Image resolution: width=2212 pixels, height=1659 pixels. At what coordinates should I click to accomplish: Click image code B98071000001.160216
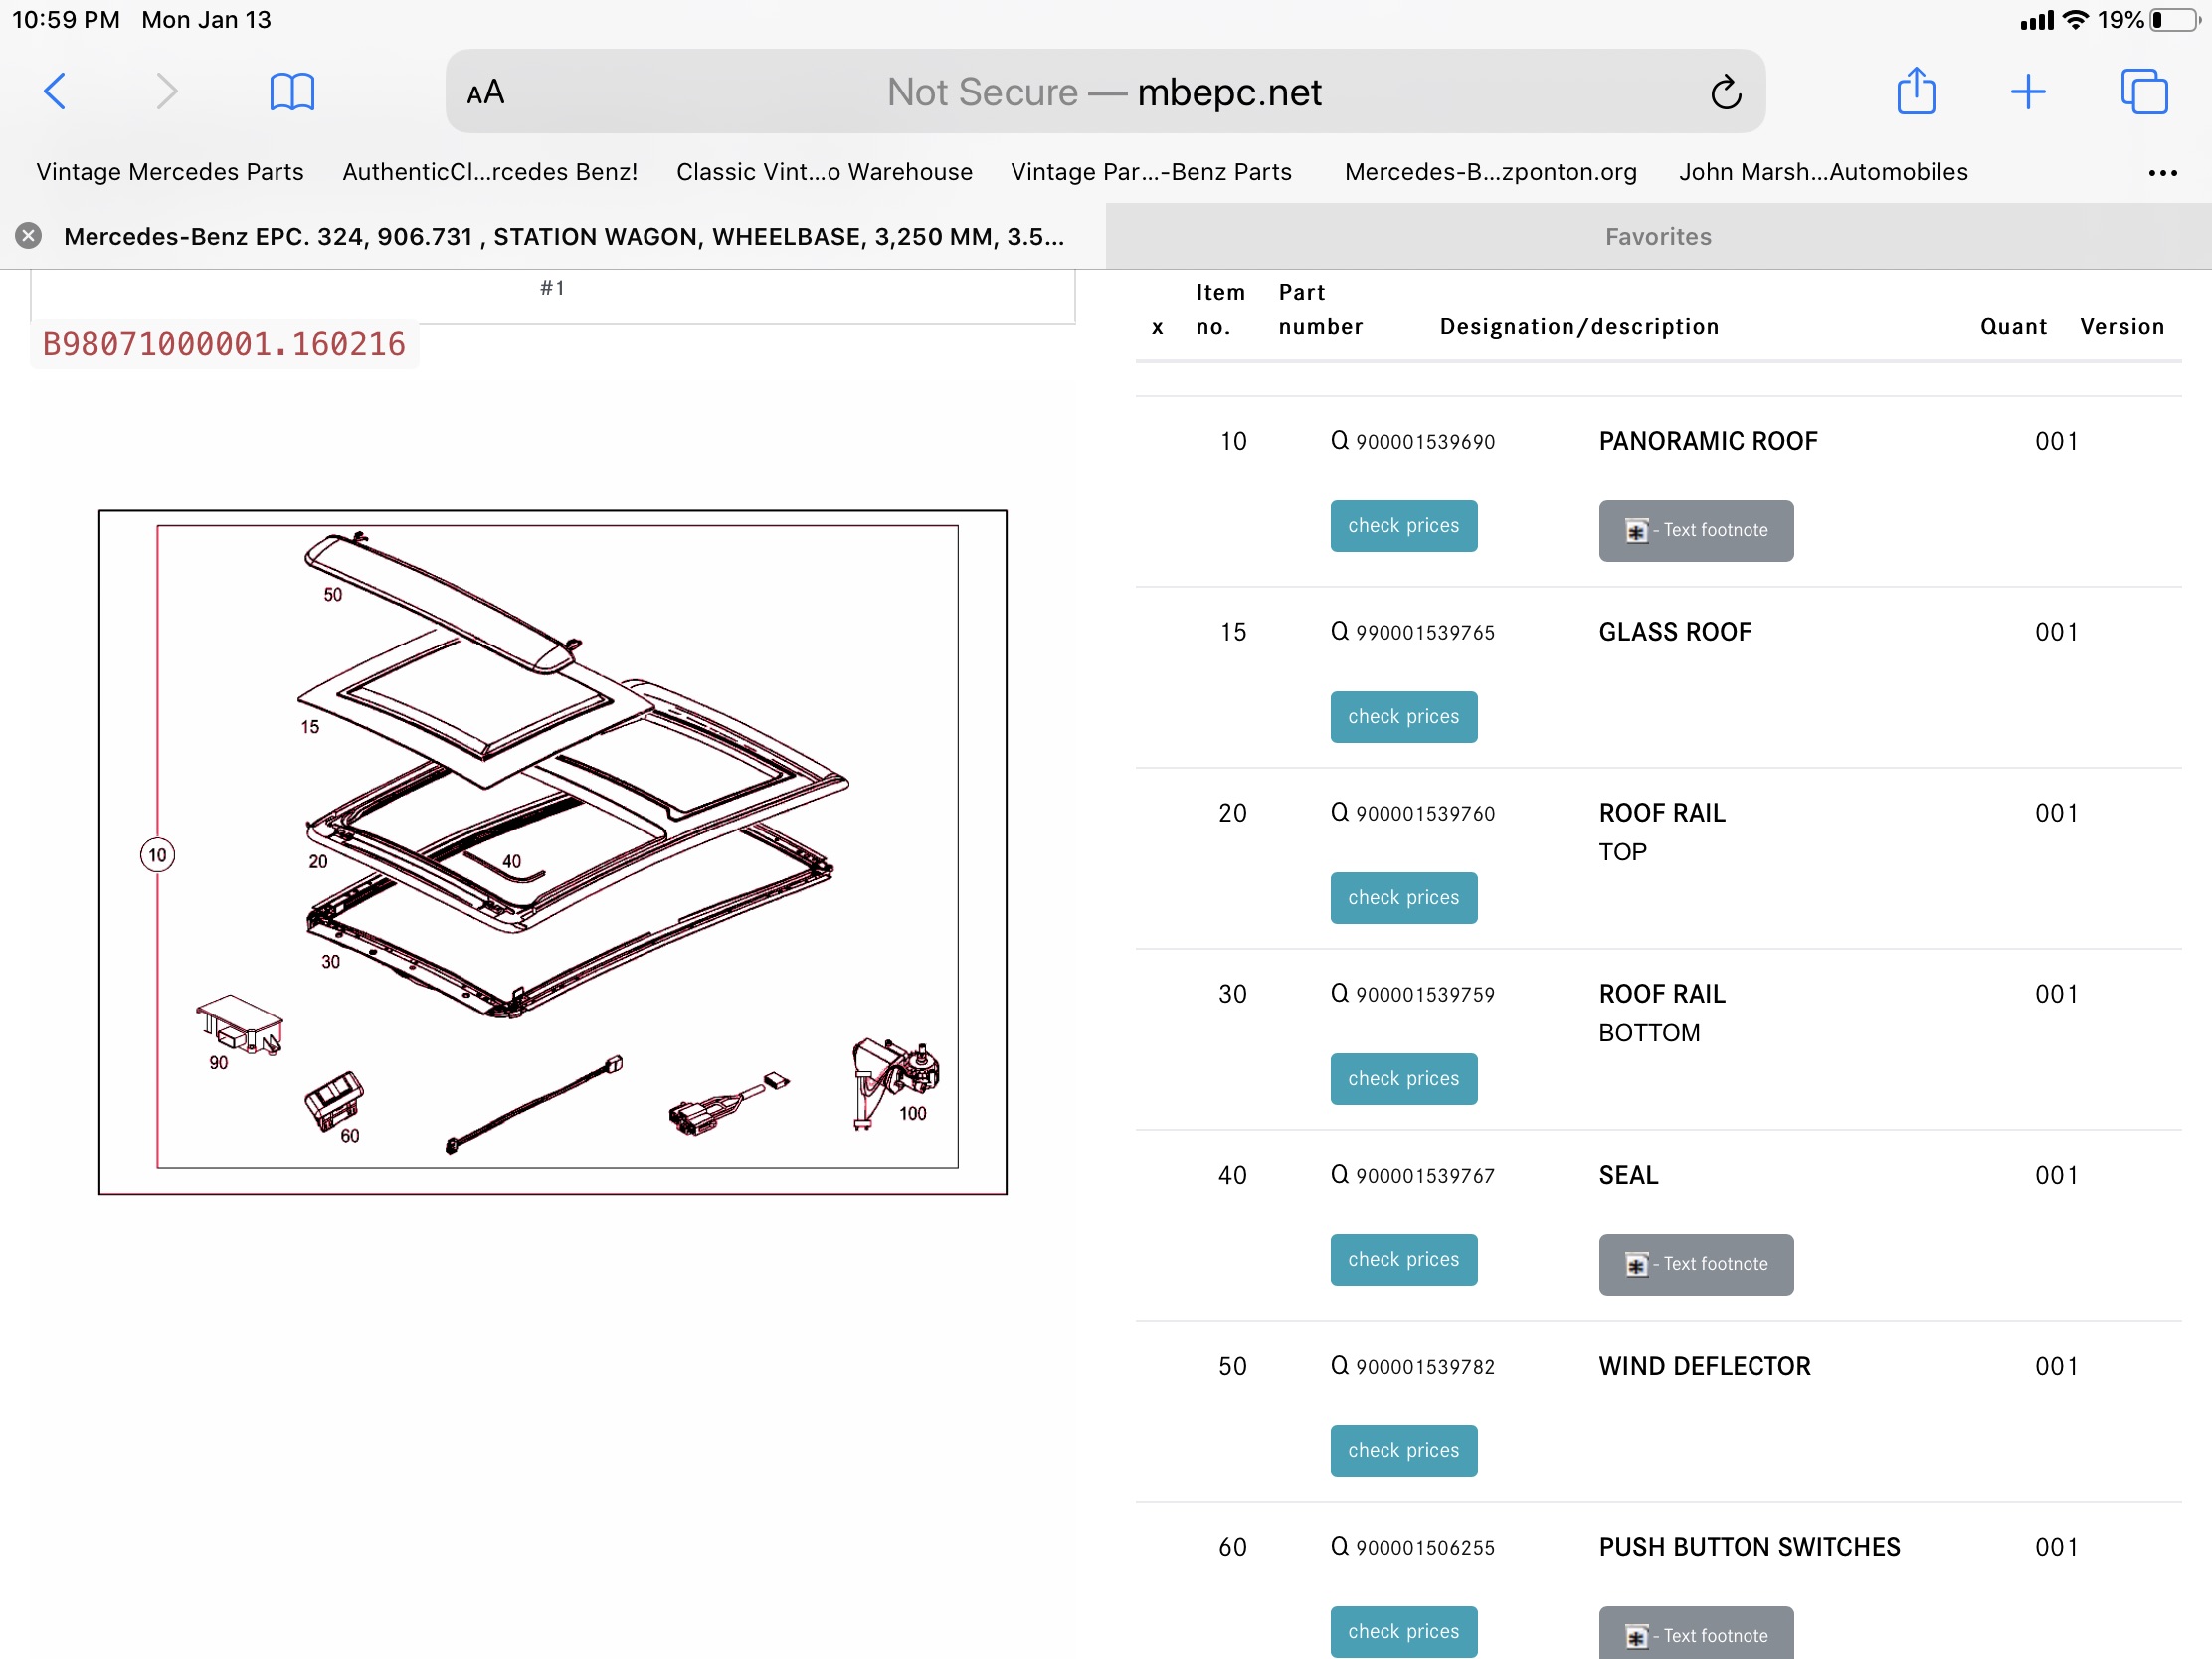224,344
